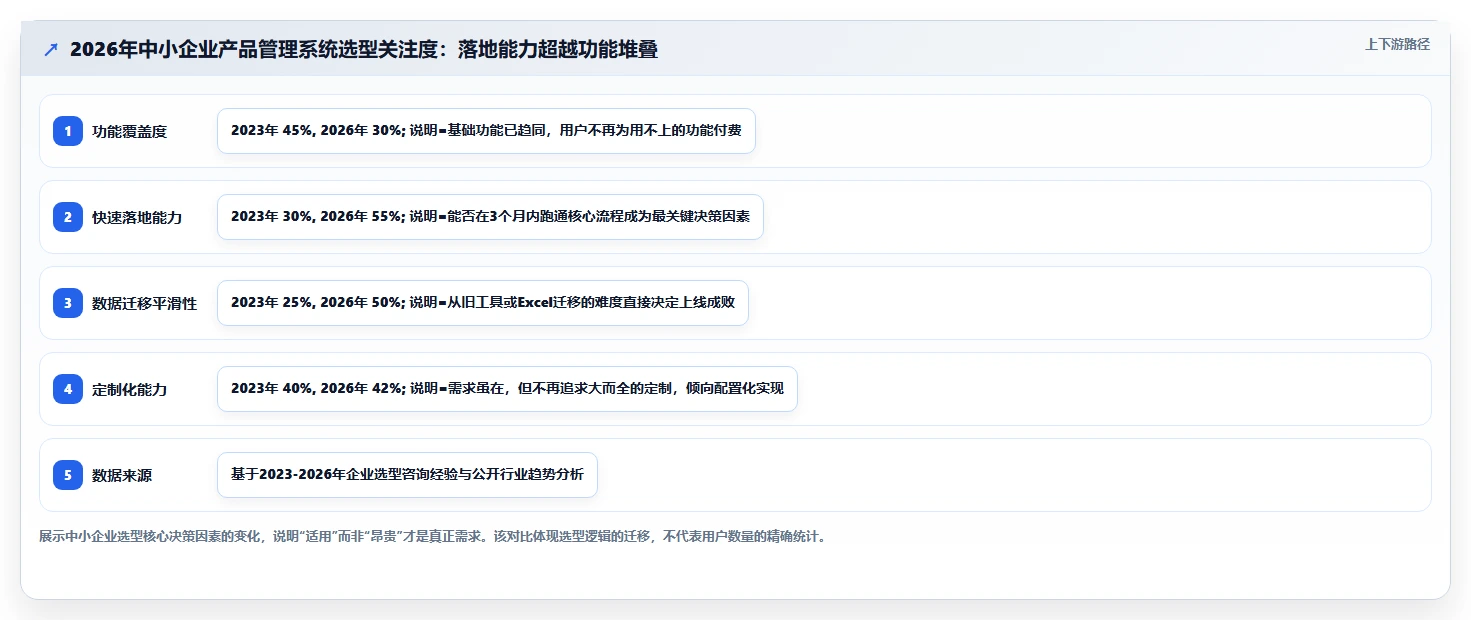Click the 数据来源 label
1471x620 pixels.
click(122, 475)
